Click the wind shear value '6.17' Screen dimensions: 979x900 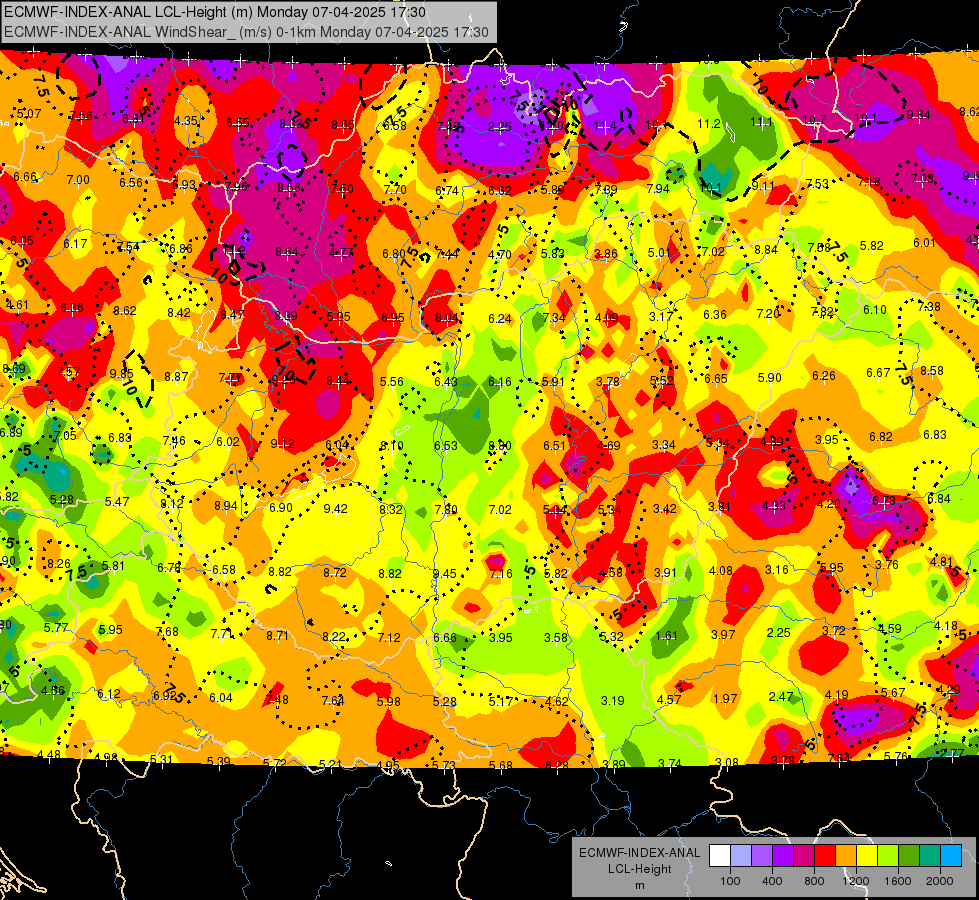point(76,244)
